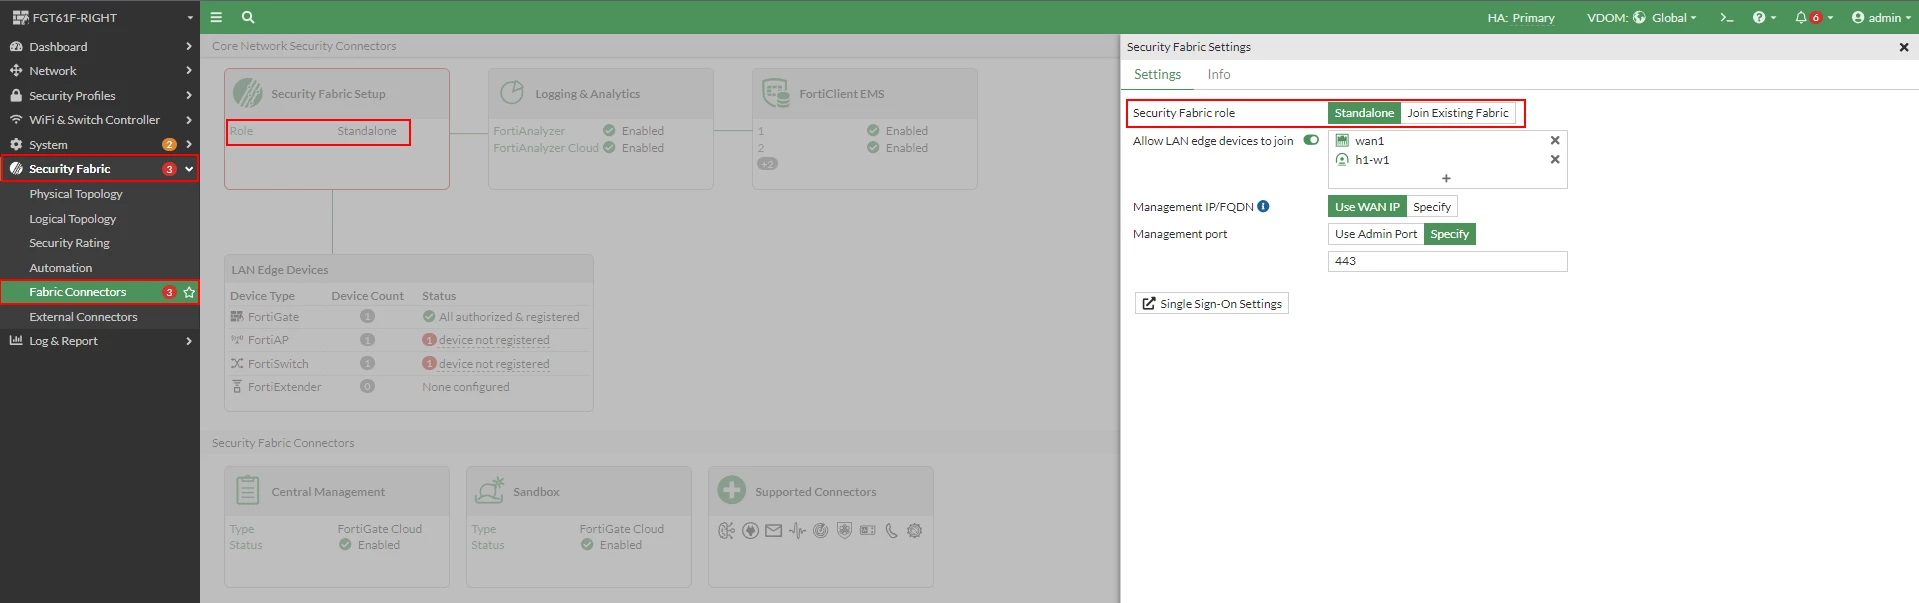Click the HA: Primary status

[1520, 17]
